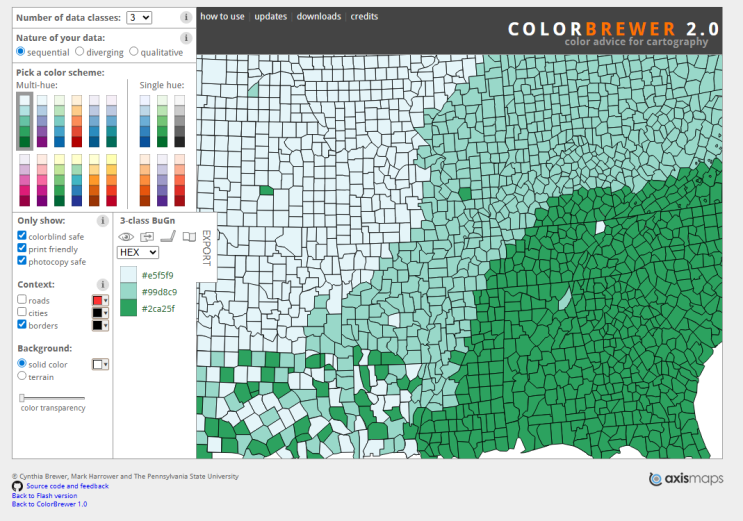743x521 pixels.
Task: Select the yellow-orange-red YlOrRd ramp
Action: pyautogui.click(x=111, y=180)
